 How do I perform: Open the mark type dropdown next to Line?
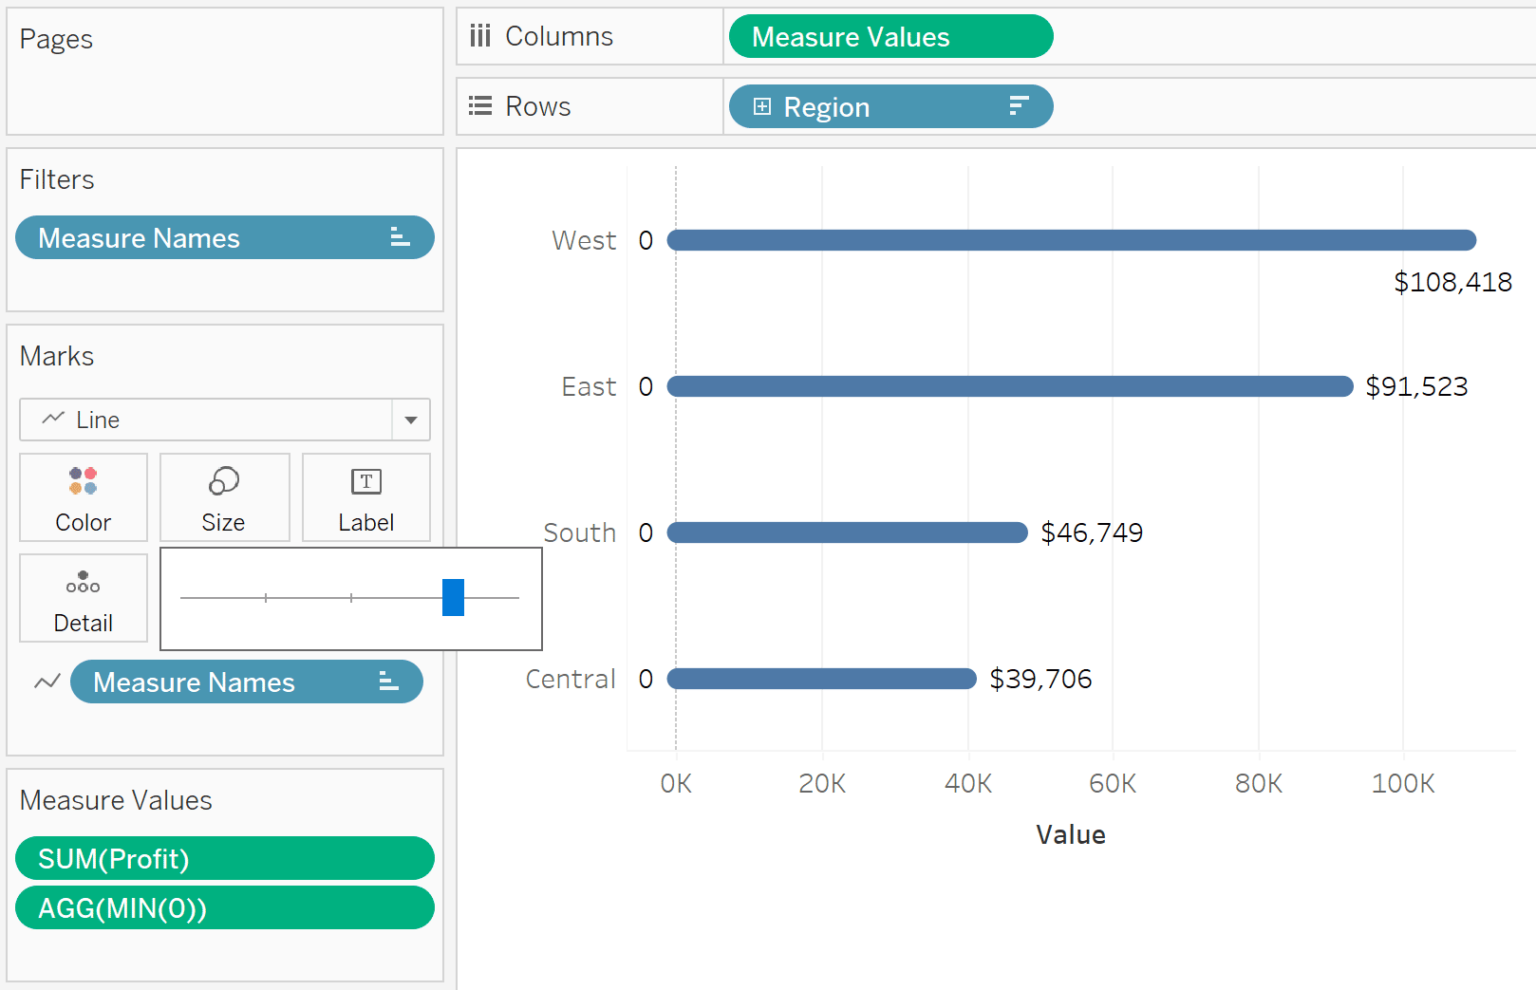click(410, 420)
